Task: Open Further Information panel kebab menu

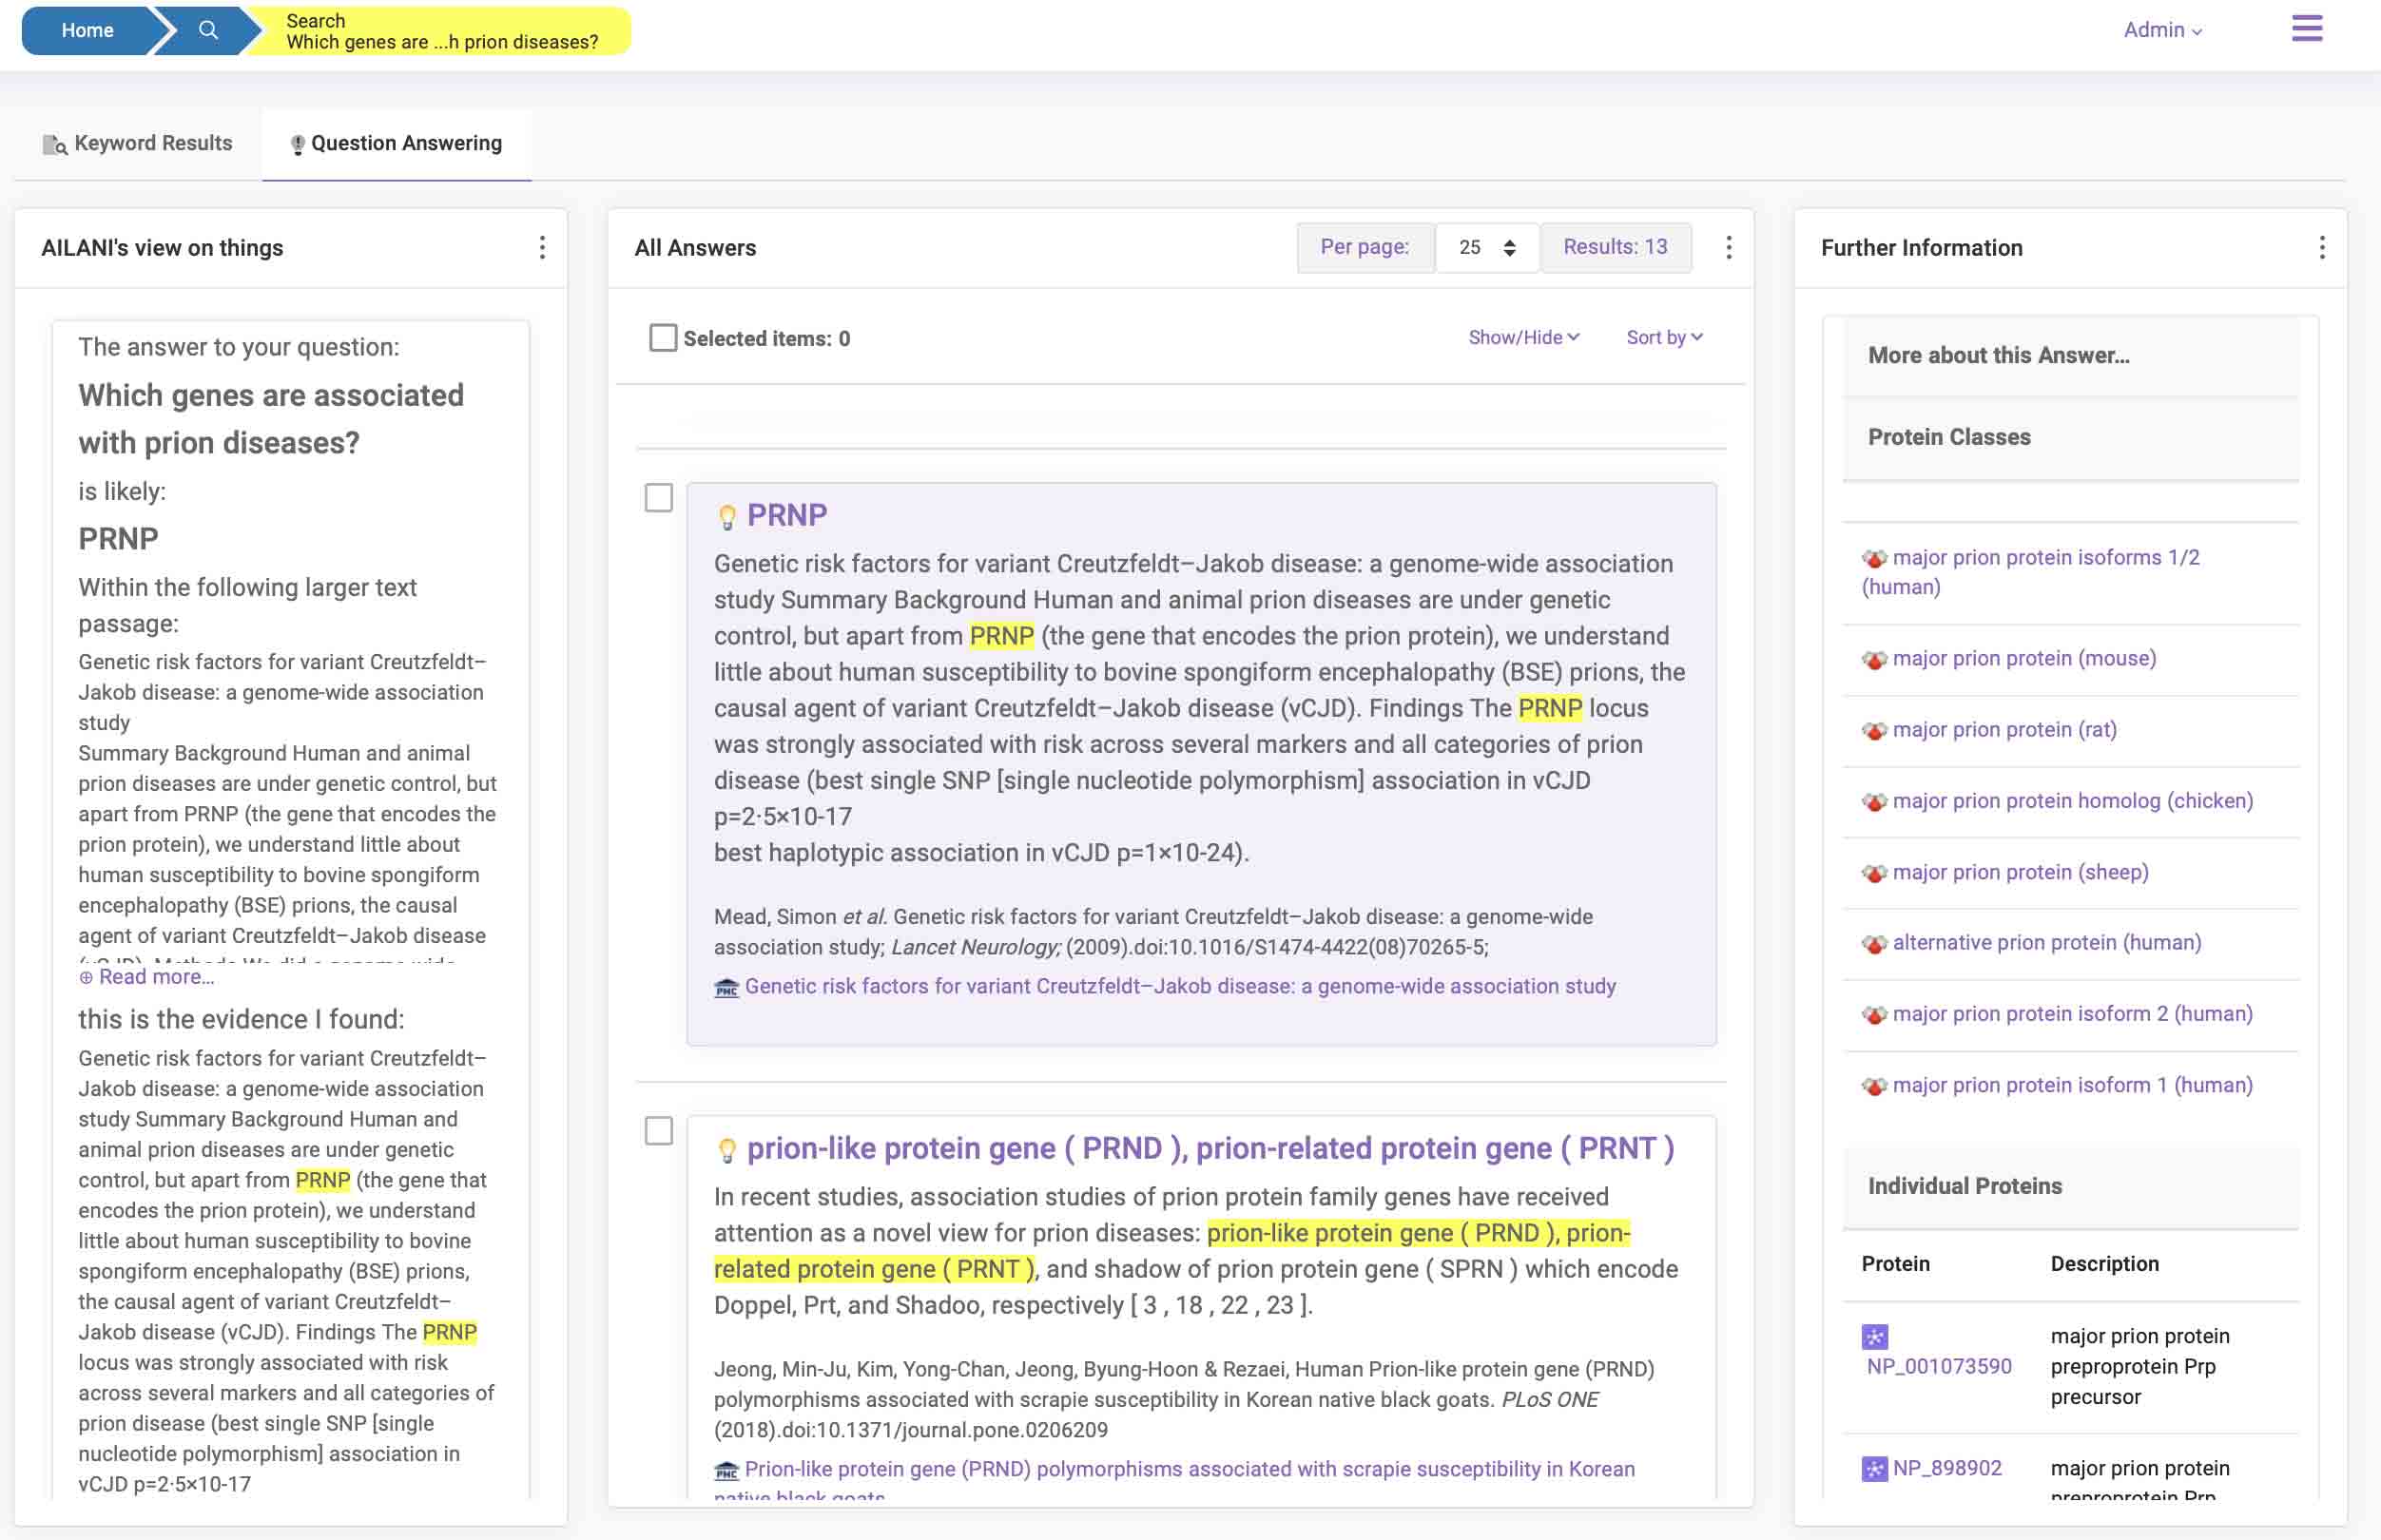Action: click(2321, 248)
